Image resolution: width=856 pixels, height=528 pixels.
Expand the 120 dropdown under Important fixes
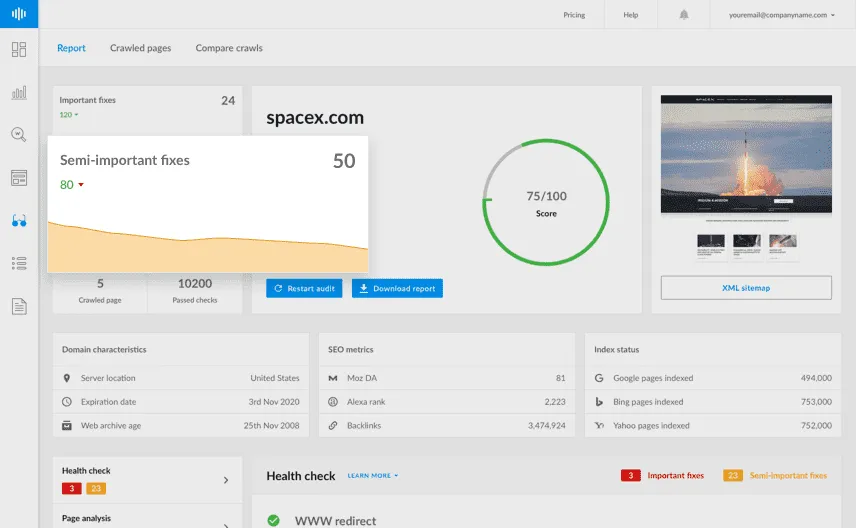[69, 115]
